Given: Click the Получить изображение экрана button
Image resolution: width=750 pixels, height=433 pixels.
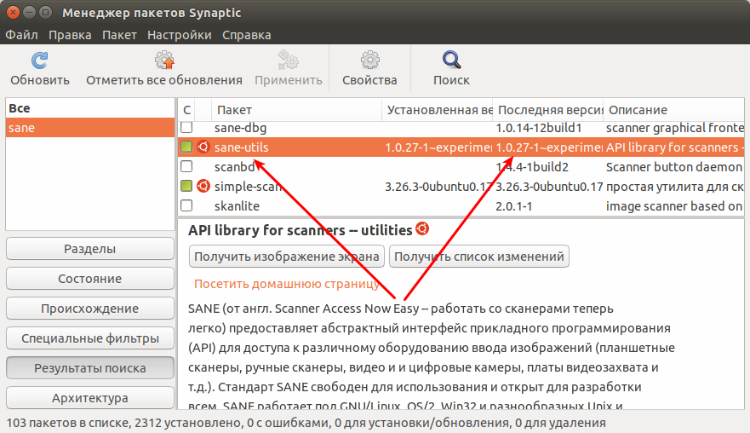Looking at the screenshot, I should click(x=286, y=257).
